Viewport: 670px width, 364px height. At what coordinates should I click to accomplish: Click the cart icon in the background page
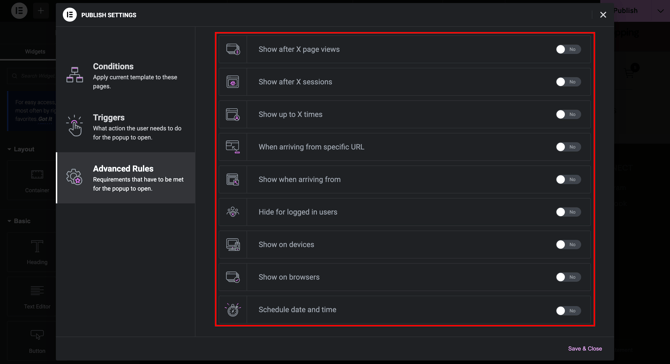pos(630,72)
